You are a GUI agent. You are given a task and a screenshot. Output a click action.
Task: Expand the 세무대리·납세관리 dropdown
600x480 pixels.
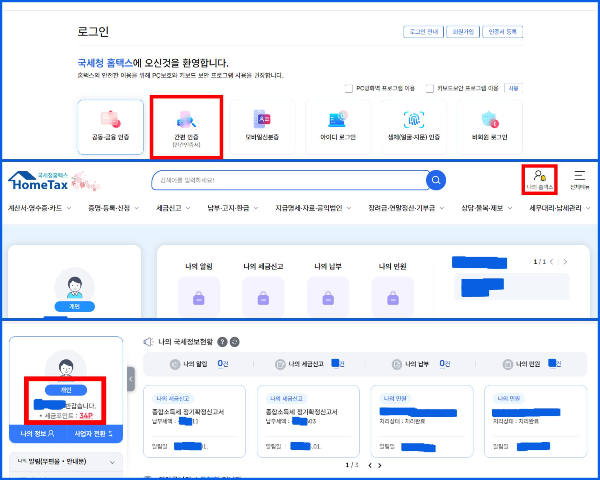[588, 208]
